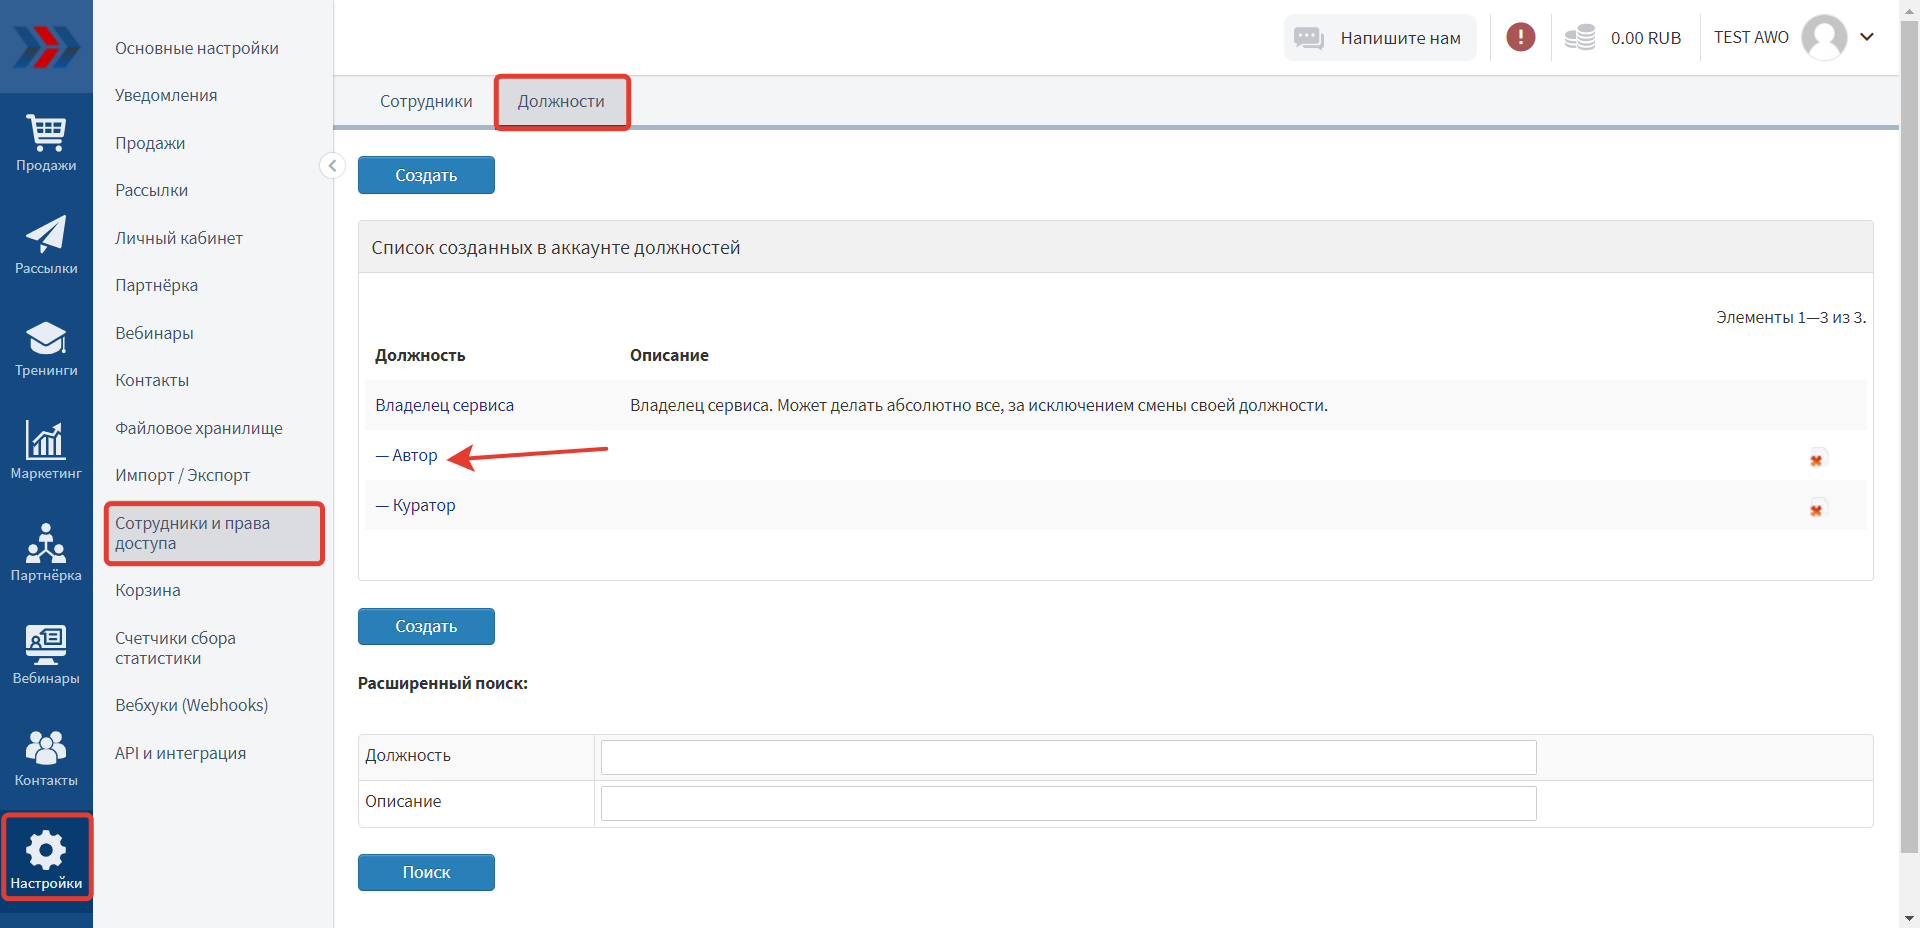Click the Должность search input field

pos(1068,757)
